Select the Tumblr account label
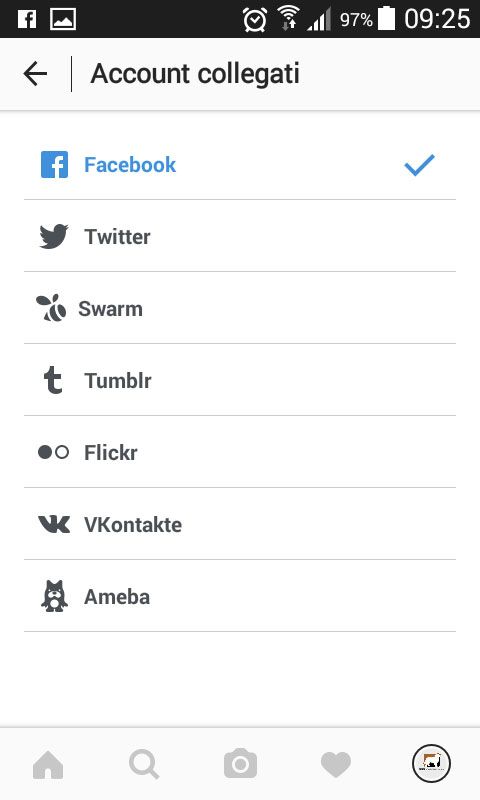The width and height of the screenshot is (480, 800). coord(118,381)
